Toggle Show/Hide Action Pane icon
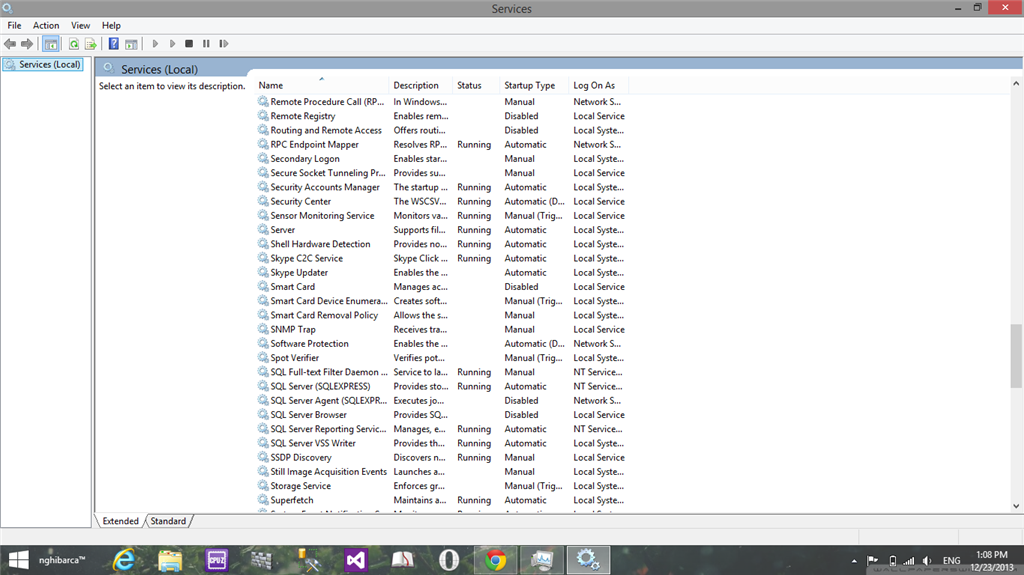The image size is (1024, 575). point(131,44)
